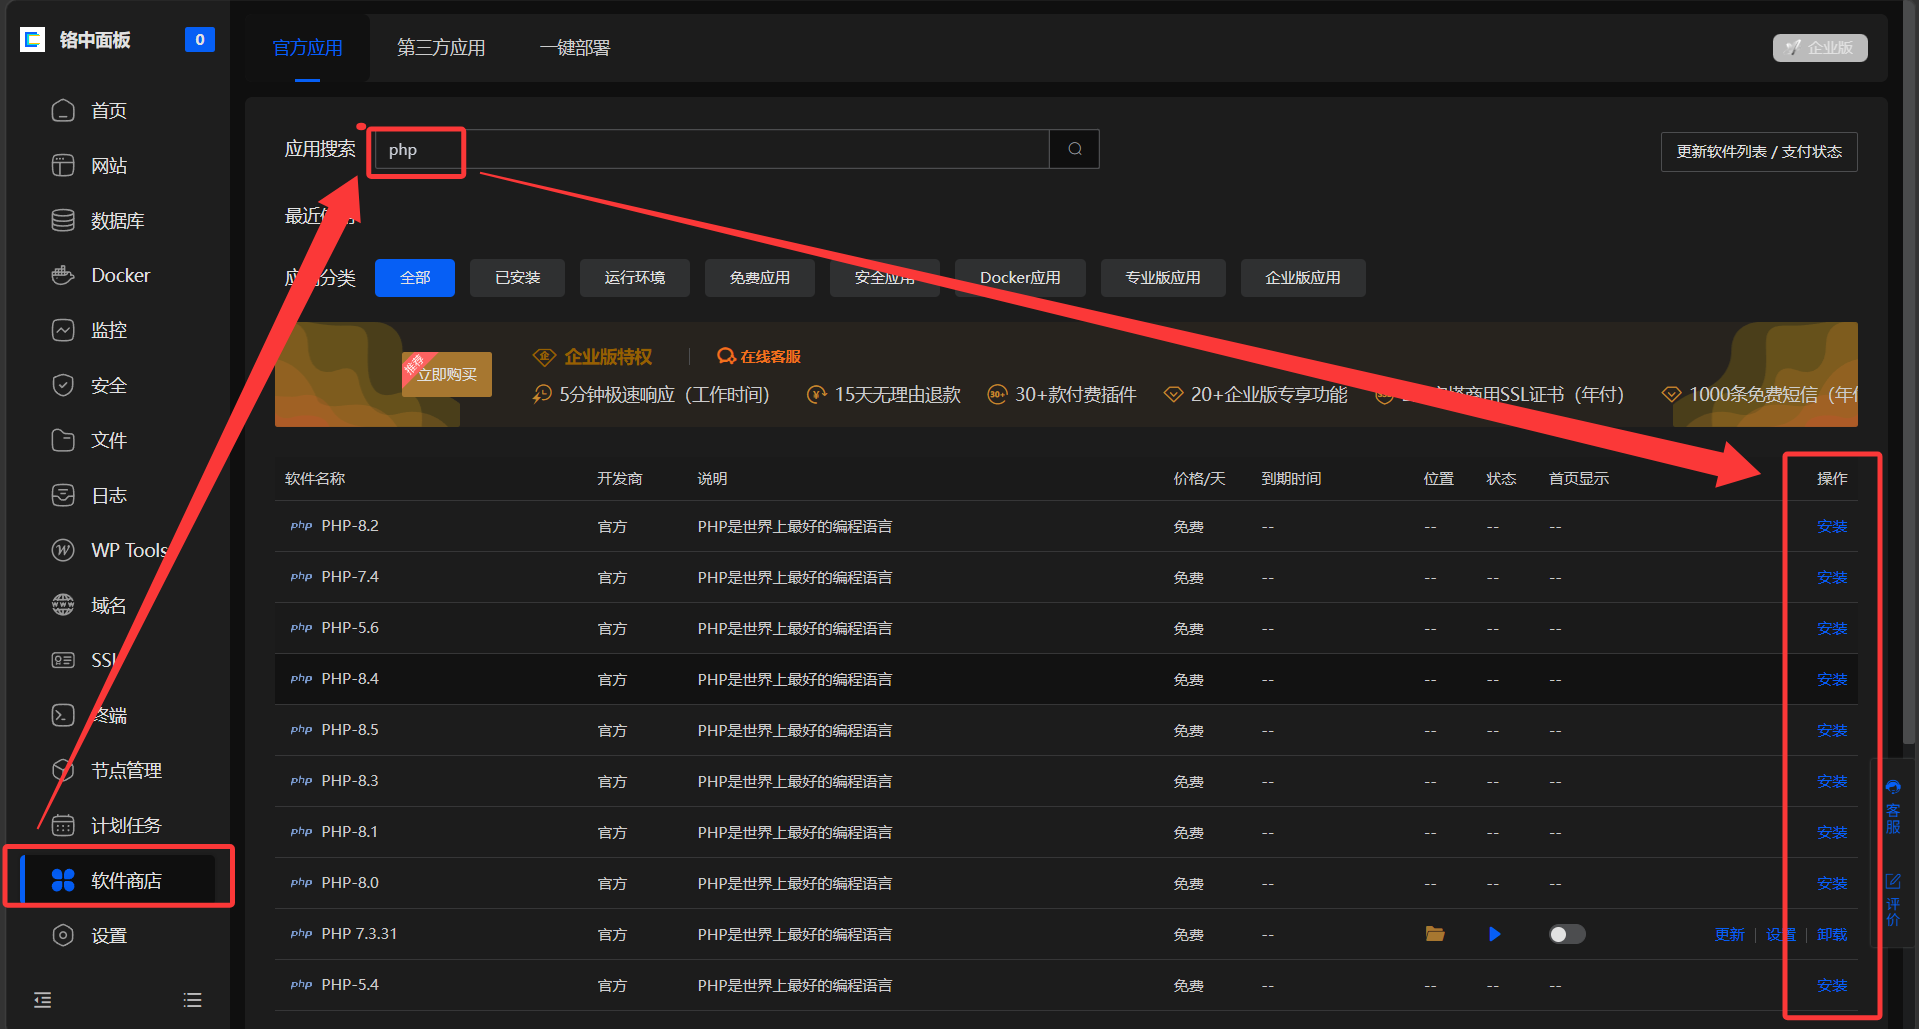Install PHP-8.4 via its 安装 link
Screen dimensions: 1919x1029
(1832, 680)
